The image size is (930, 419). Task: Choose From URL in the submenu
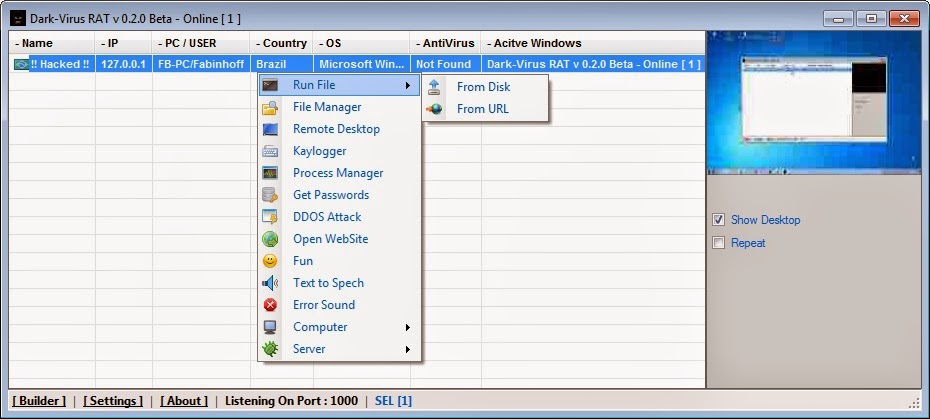(485, 109)
